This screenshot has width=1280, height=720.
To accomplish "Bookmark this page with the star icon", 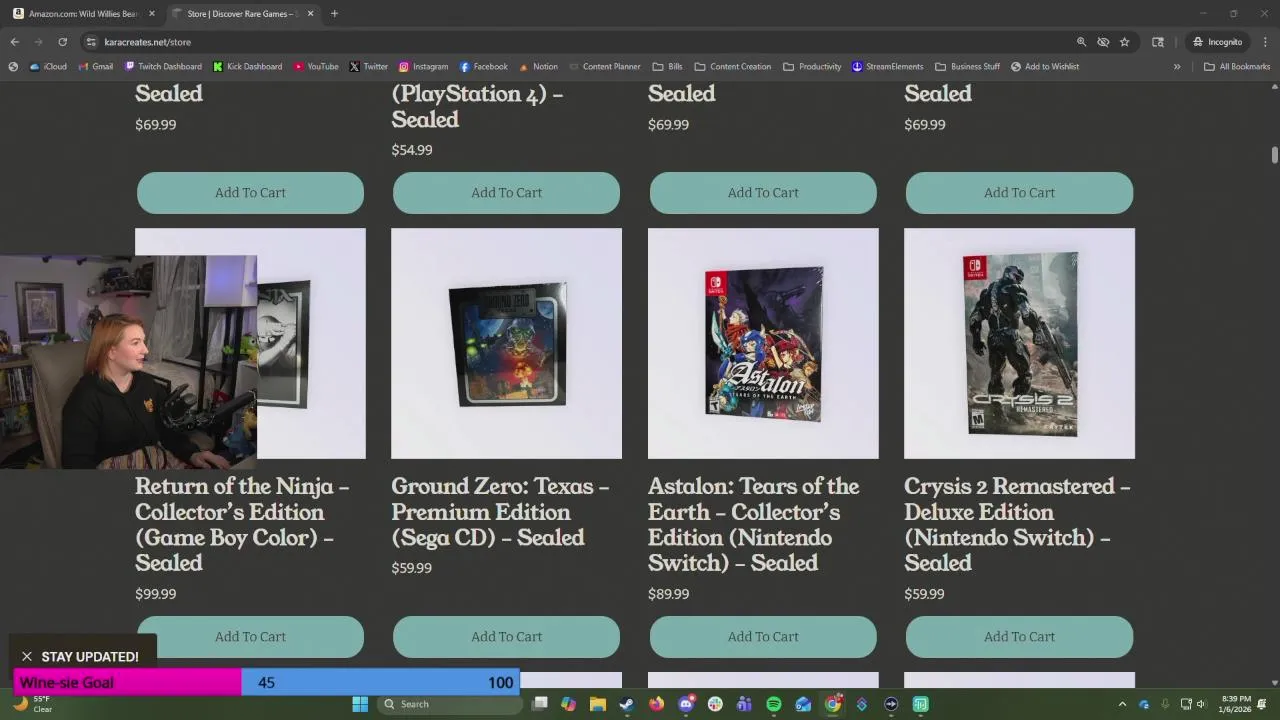I will click(1125, 42).
